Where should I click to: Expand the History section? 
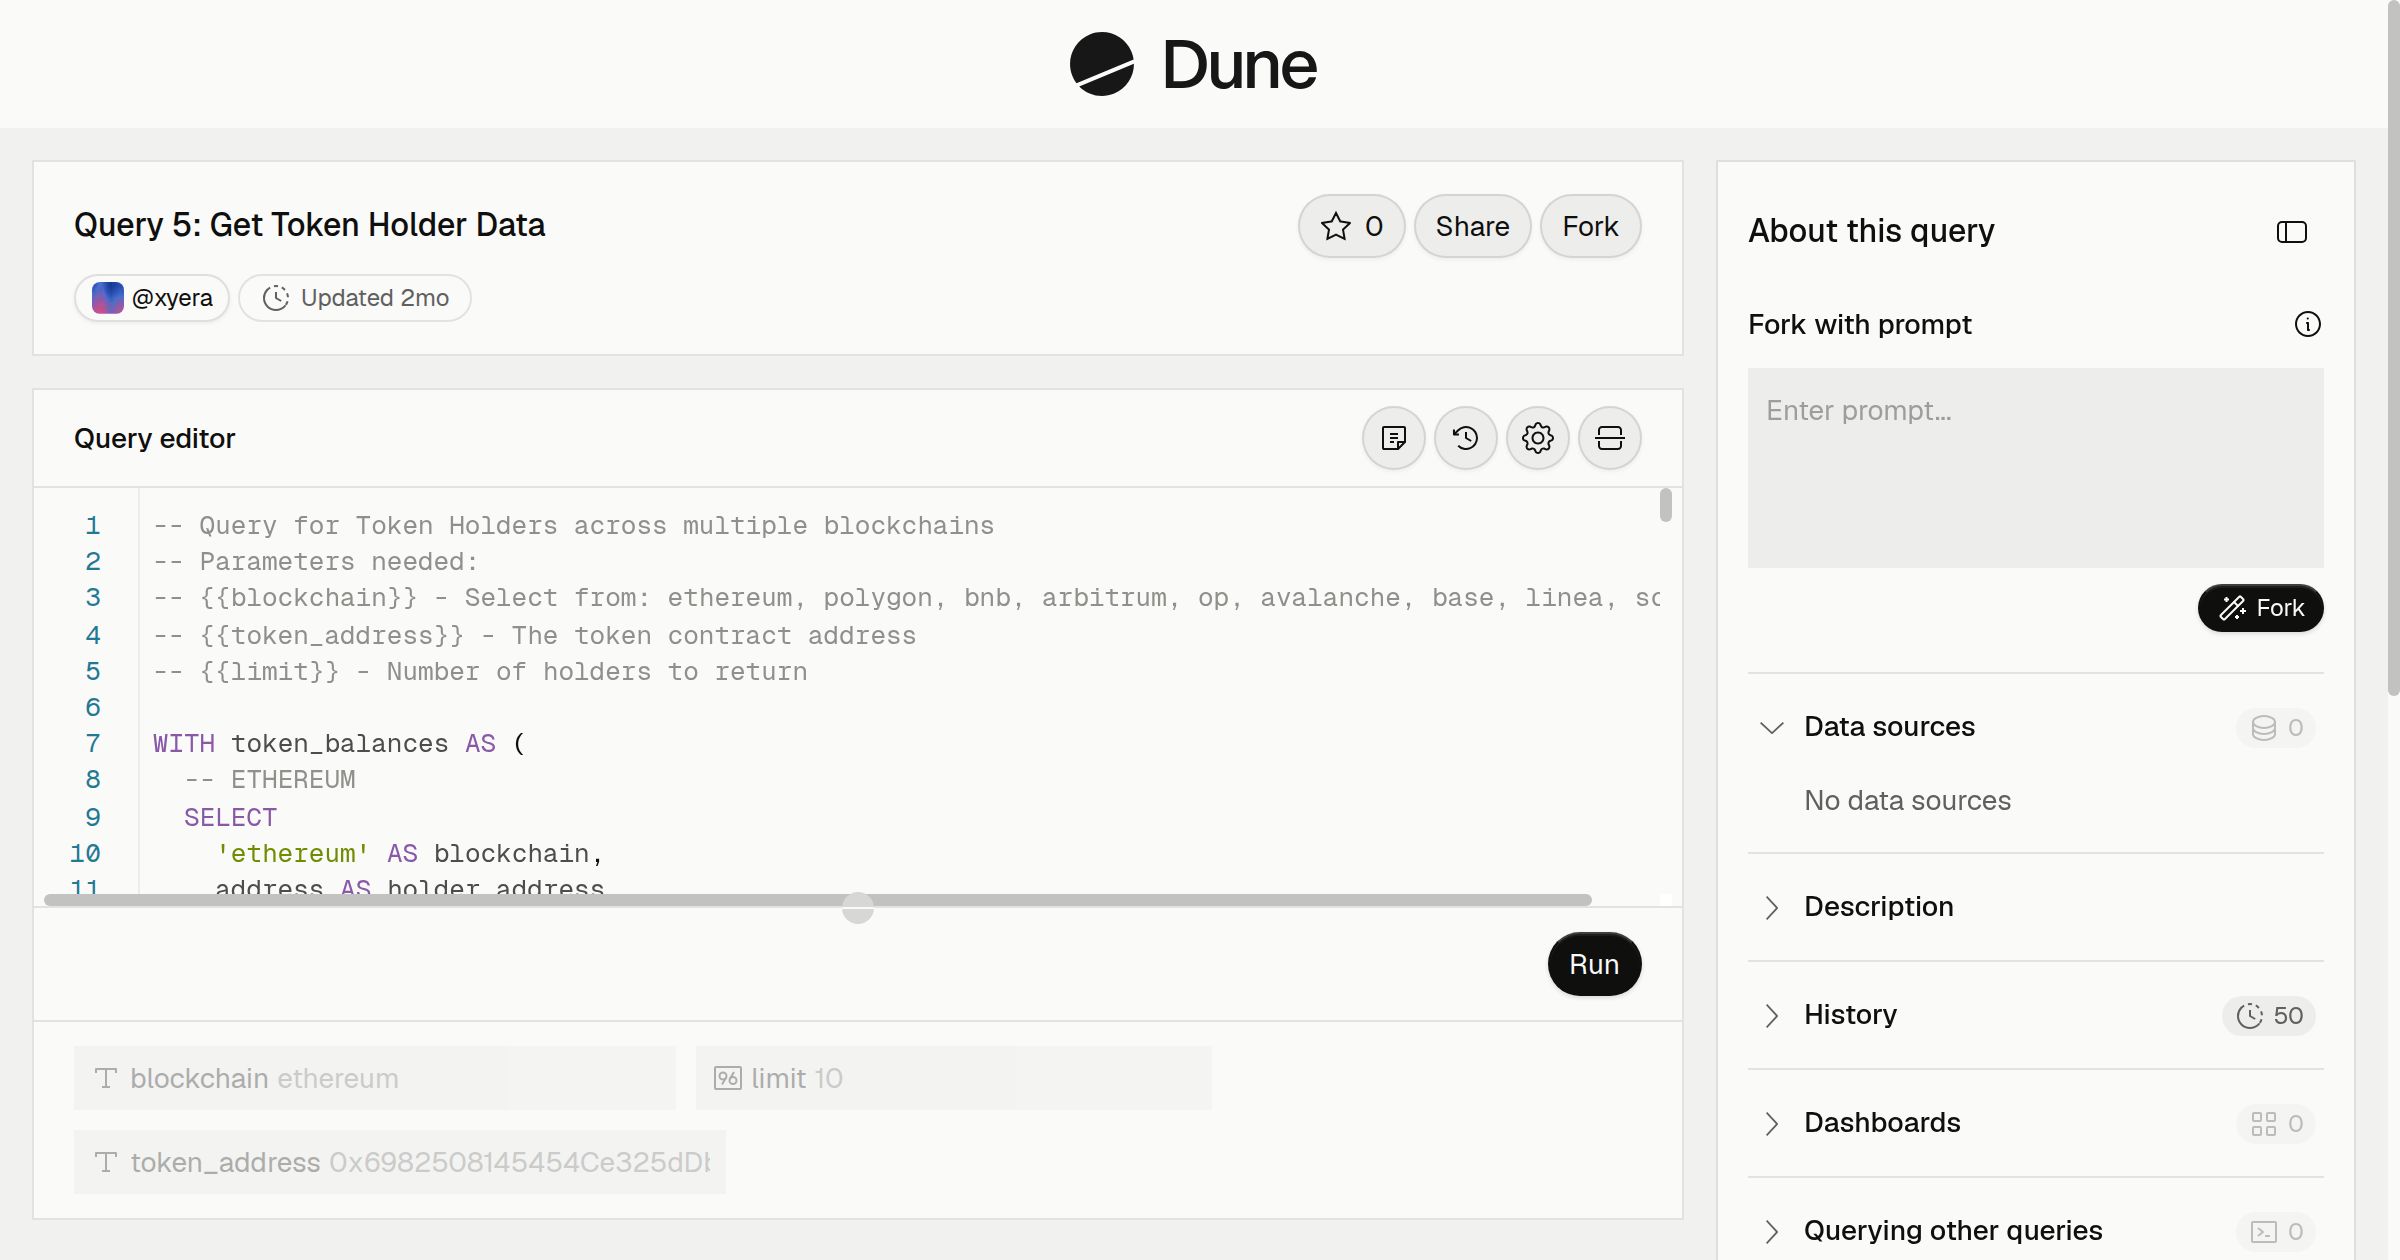[1771, 1015]
